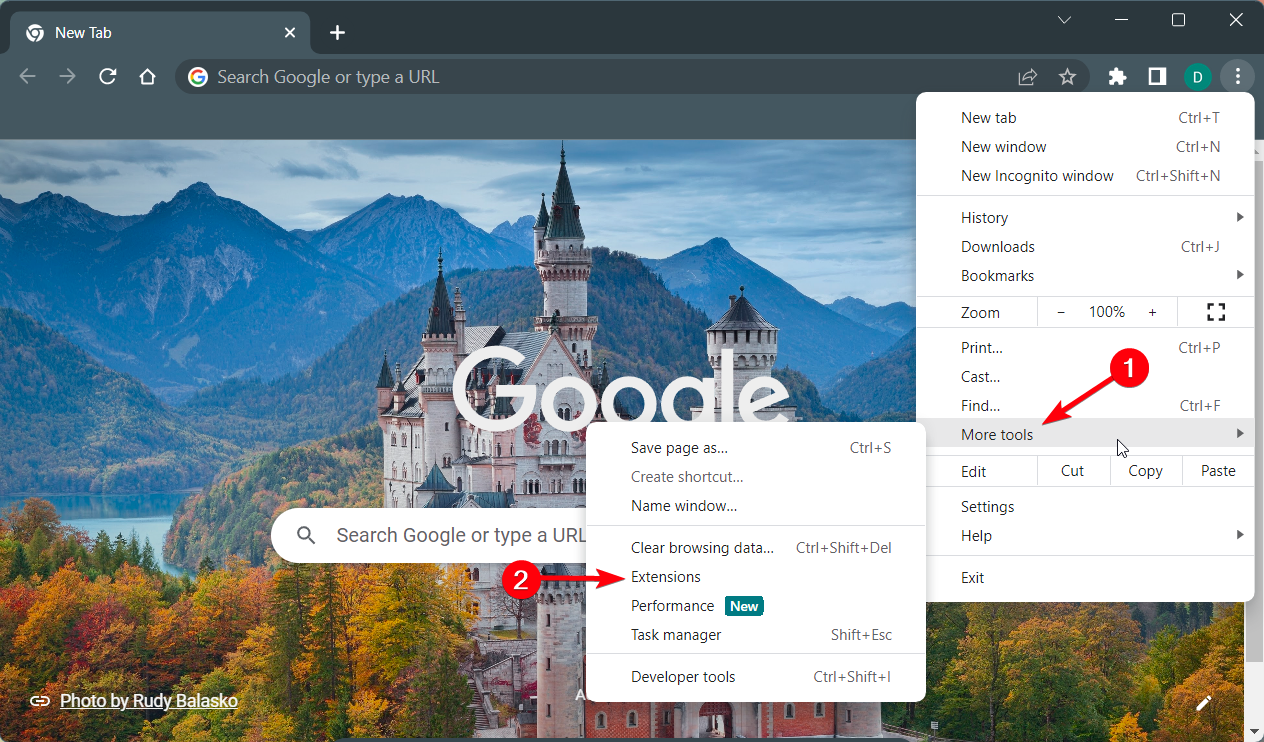The width and height of the screenshot is (1264, 742).
Task: Open a New Incognito window
Action: pyautogui.click(x=1085, y=176)
